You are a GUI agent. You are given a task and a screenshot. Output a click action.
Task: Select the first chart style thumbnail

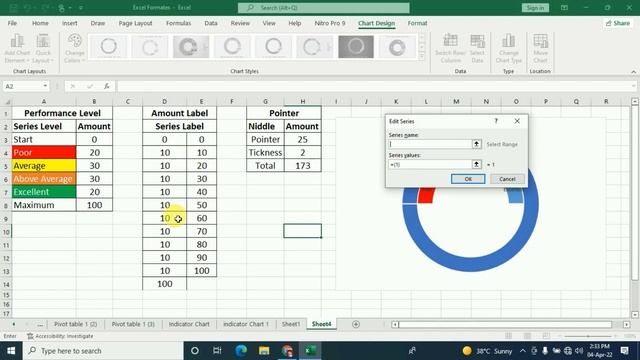coord(109,47)
